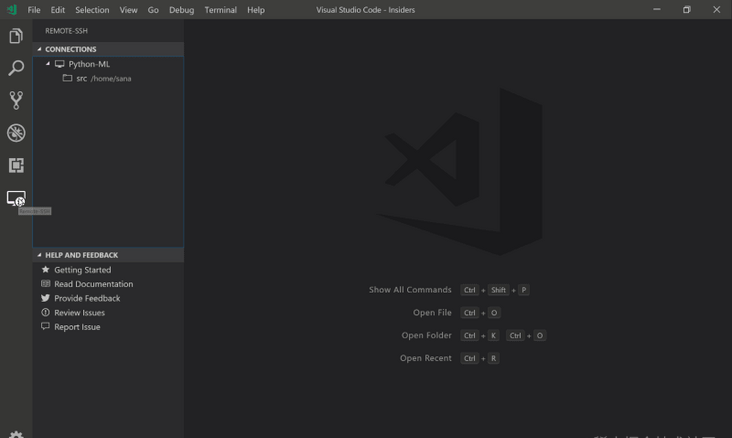Image resolution: width=732 pixels, height=438 pixels.
Task: Open the Debug view icon
Action: coord(16,133)
